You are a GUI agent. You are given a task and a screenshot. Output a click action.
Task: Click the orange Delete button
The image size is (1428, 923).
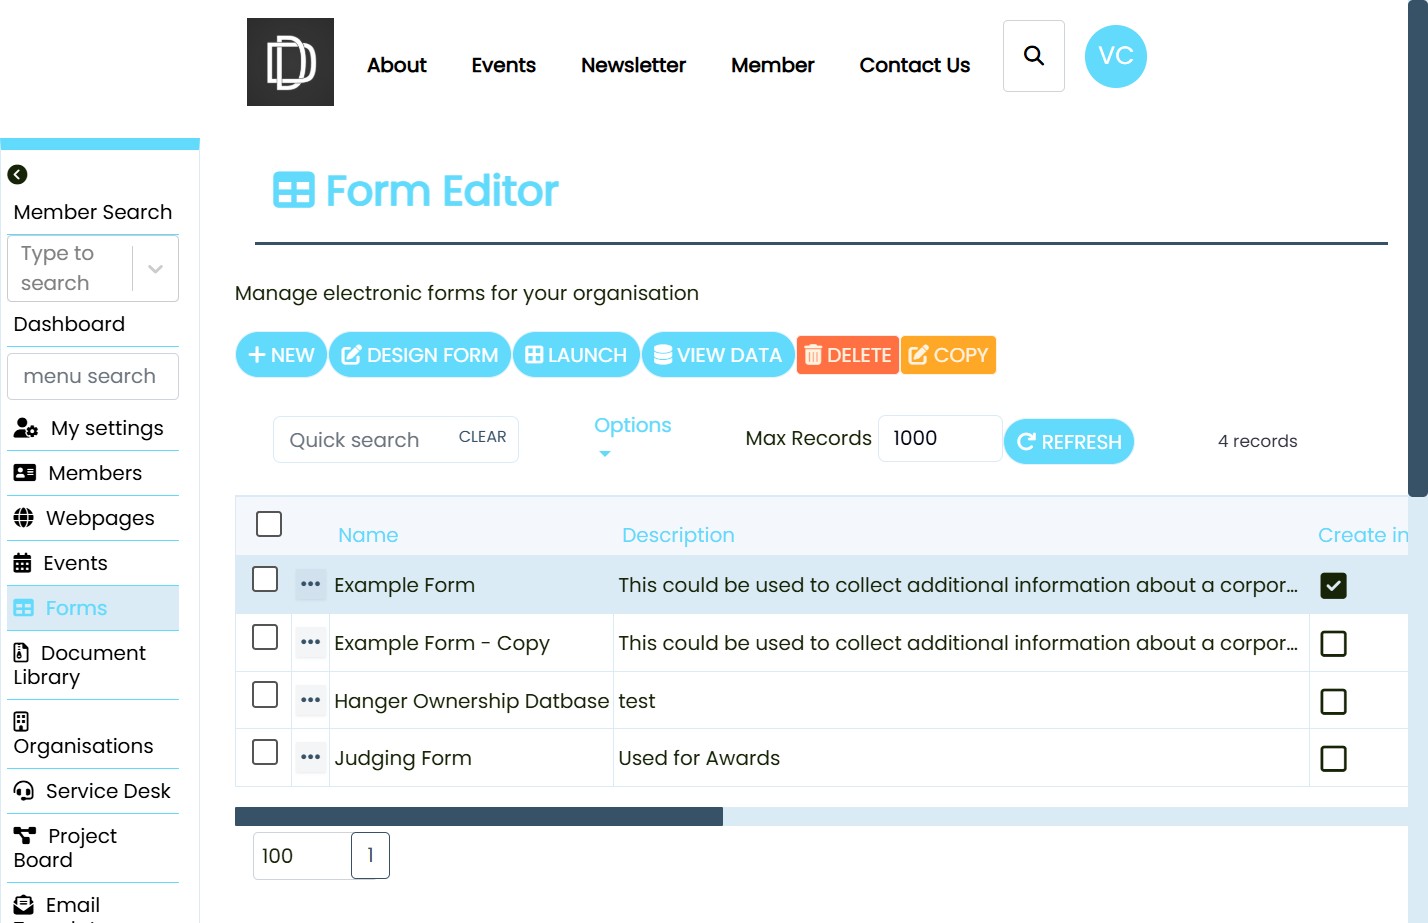[x=847, y=355]
